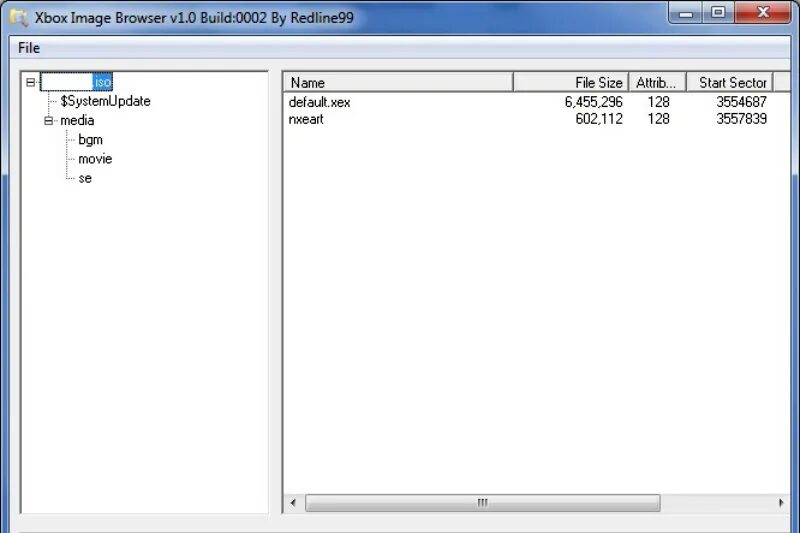This screenshot has height=533, width=800.
Task: Click start sector 3554687
Action: 741,102
